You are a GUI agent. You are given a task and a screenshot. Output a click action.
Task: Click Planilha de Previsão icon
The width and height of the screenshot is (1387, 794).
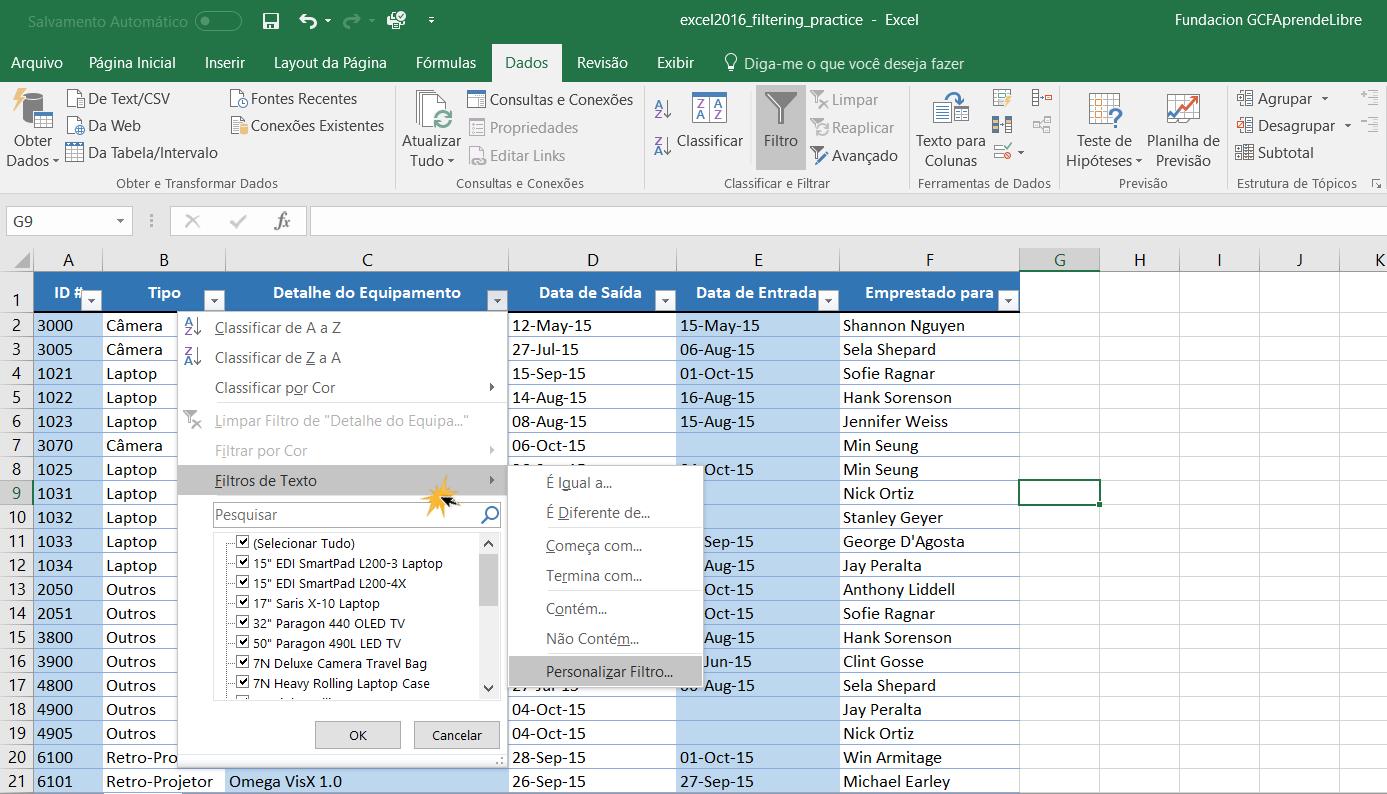click(x=1183, y=111)
